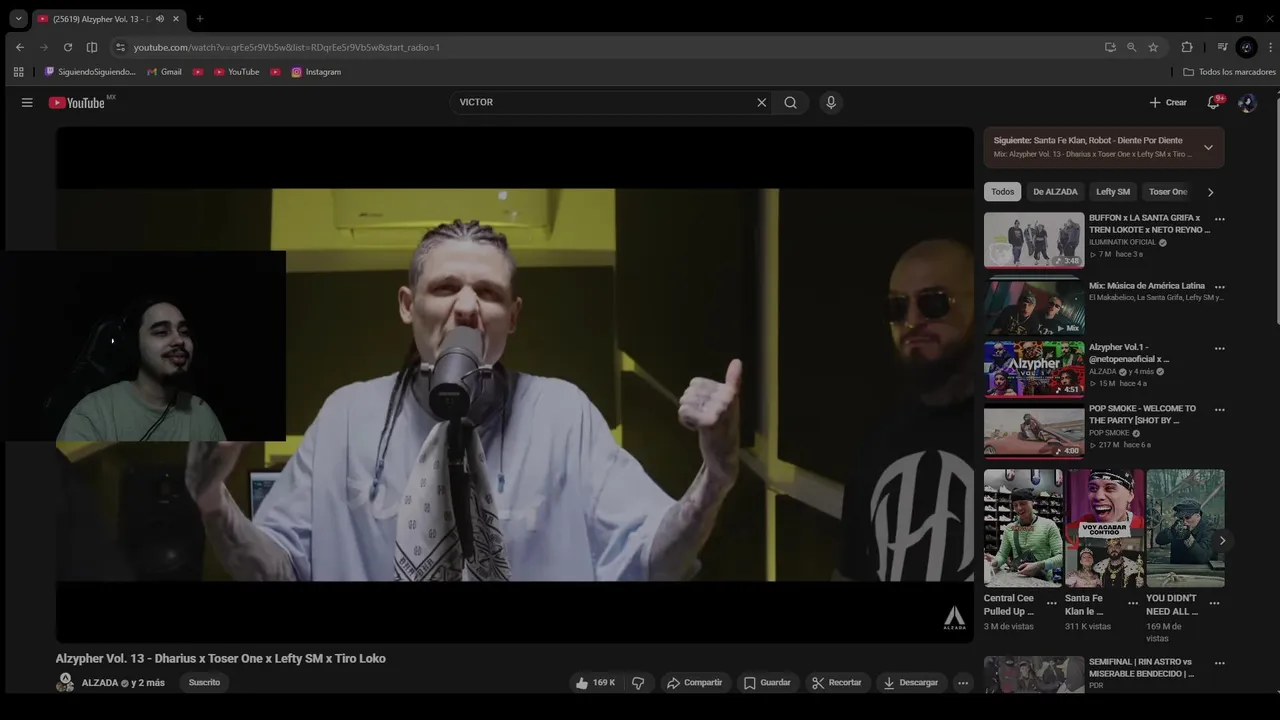
Task: Open Todos los marcadores folder
Action: (x=1229, y=72)
